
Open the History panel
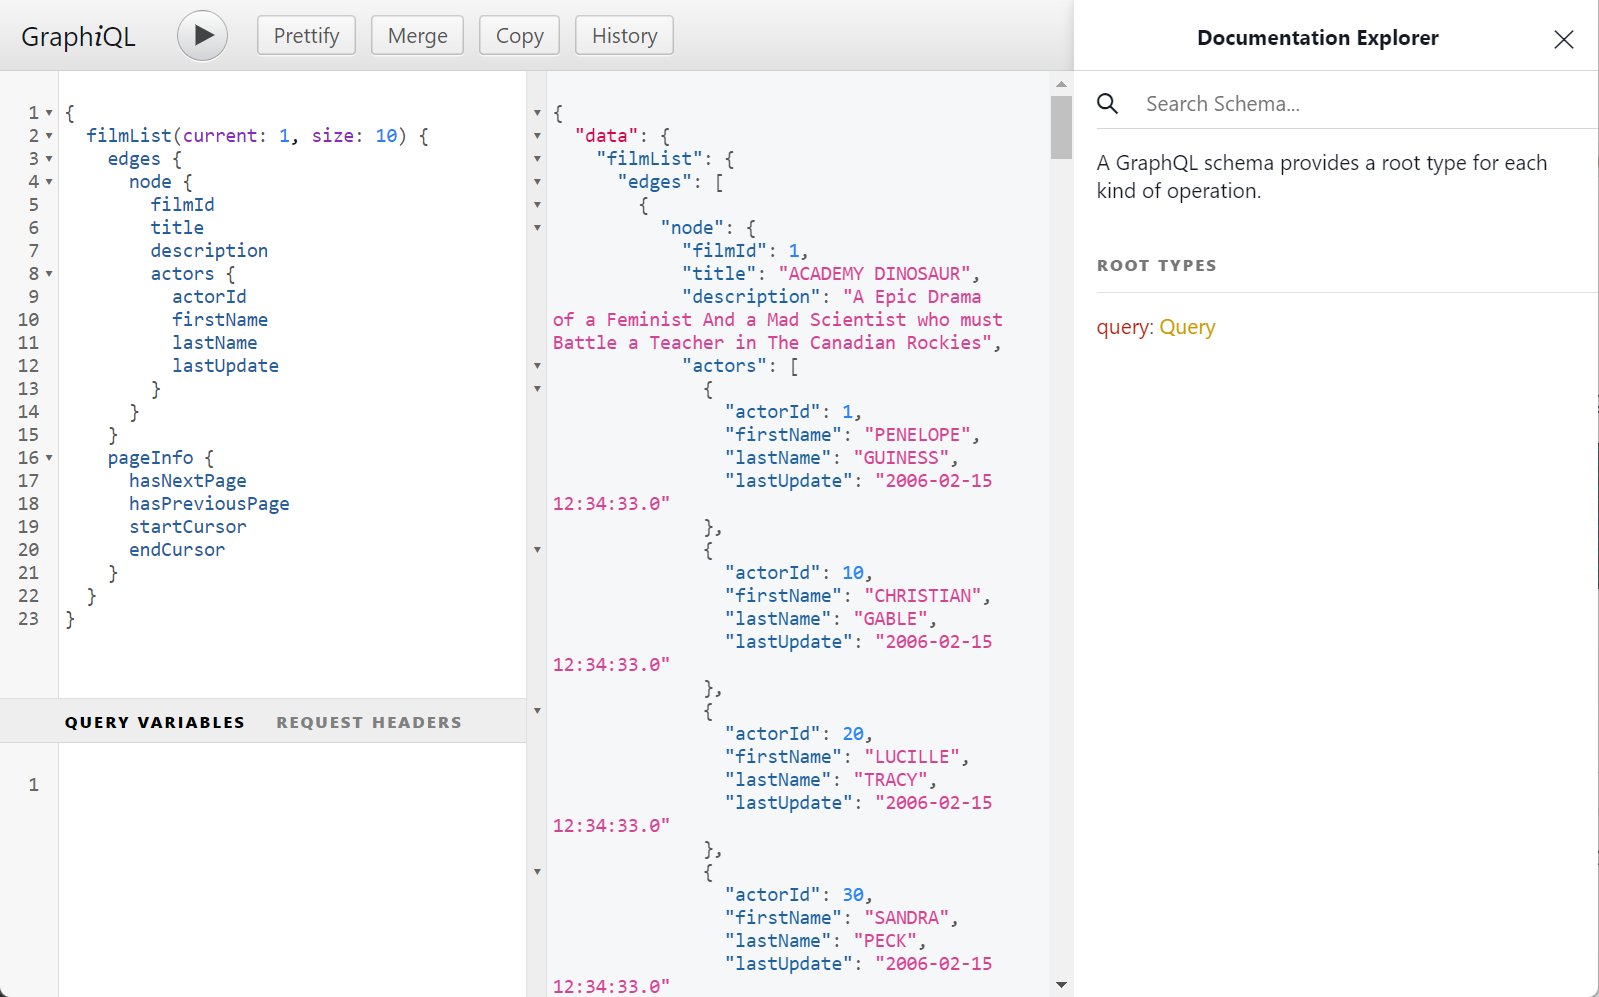pyautogui.click(x=624, y=36)
